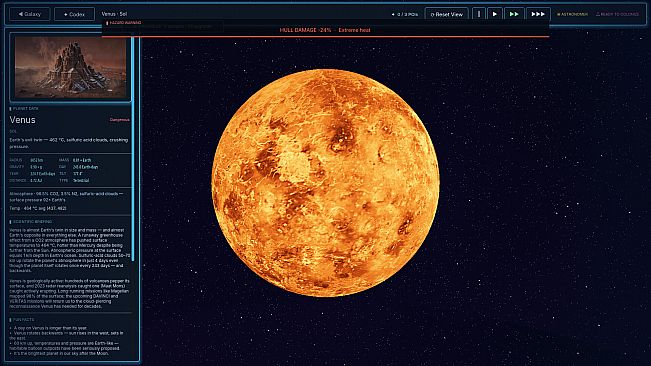Viewport: 651px width, 366px height.
Task: Click the Fun Facts section header
Action: coord(22,320)
